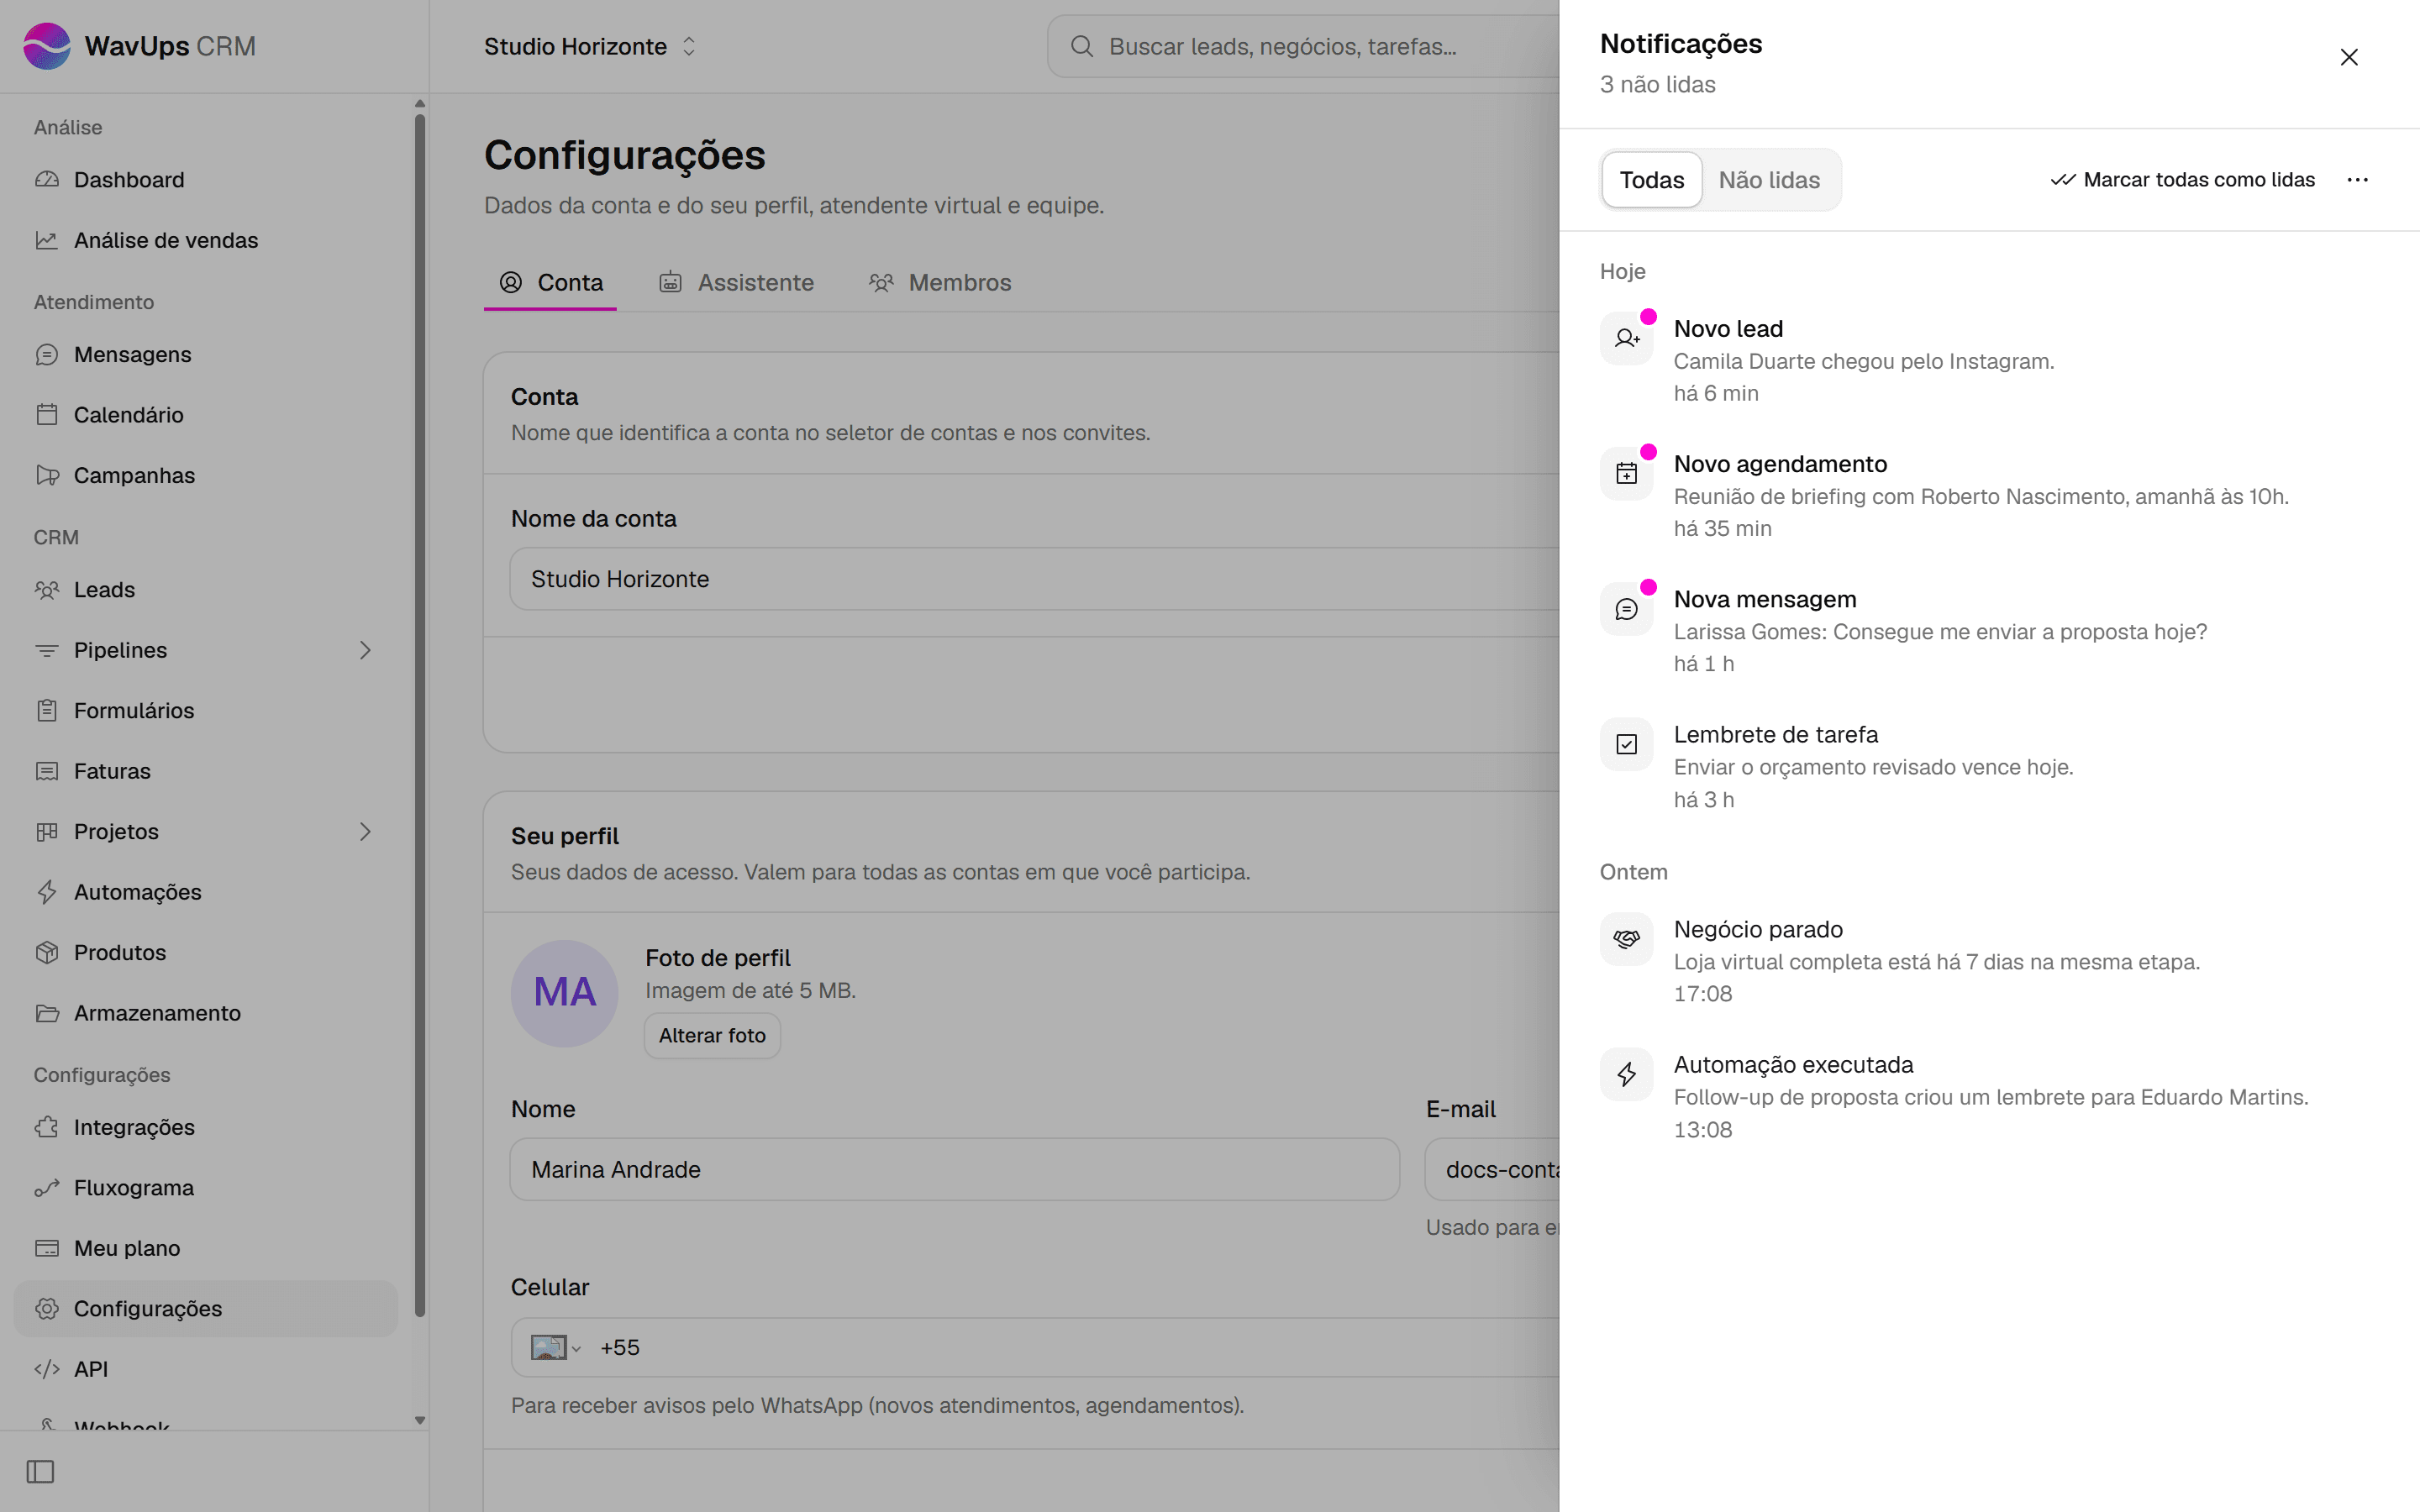Click the Novo lead notification icon
The image size is (2420, 1512).
tap(1627, 339)
